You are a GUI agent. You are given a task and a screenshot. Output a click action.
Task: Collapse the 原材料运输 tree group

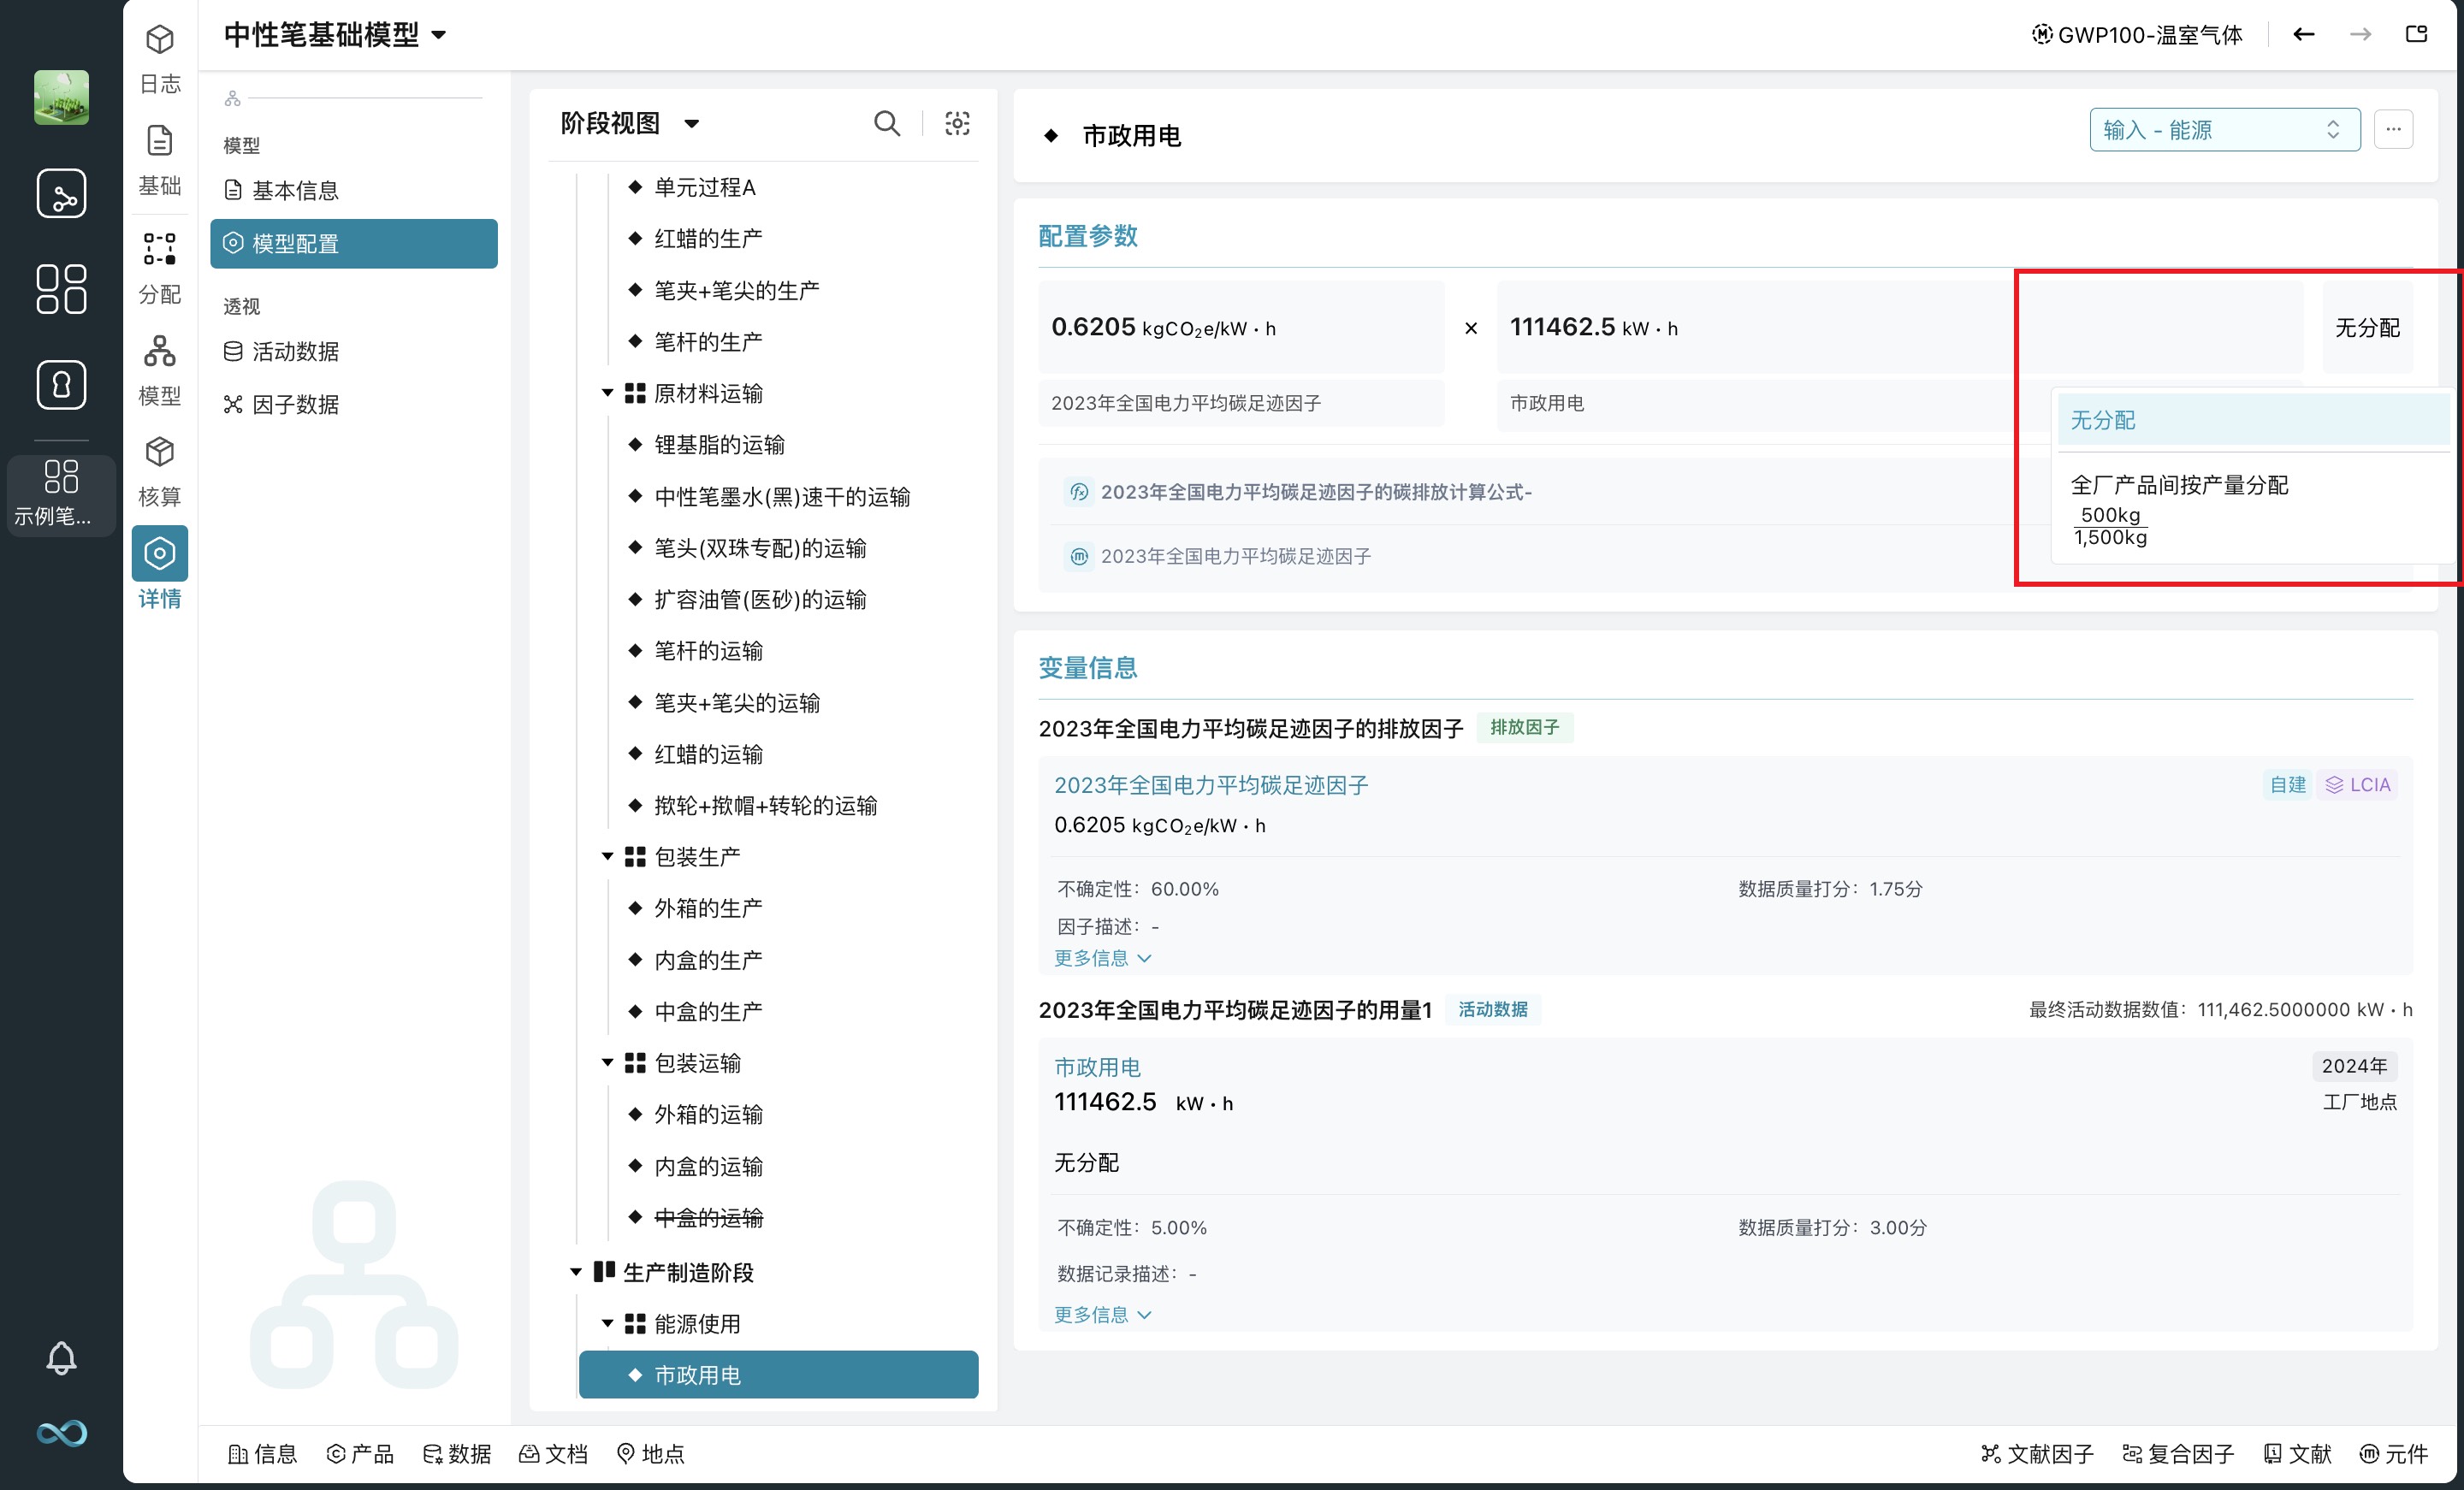click(607, 393)
